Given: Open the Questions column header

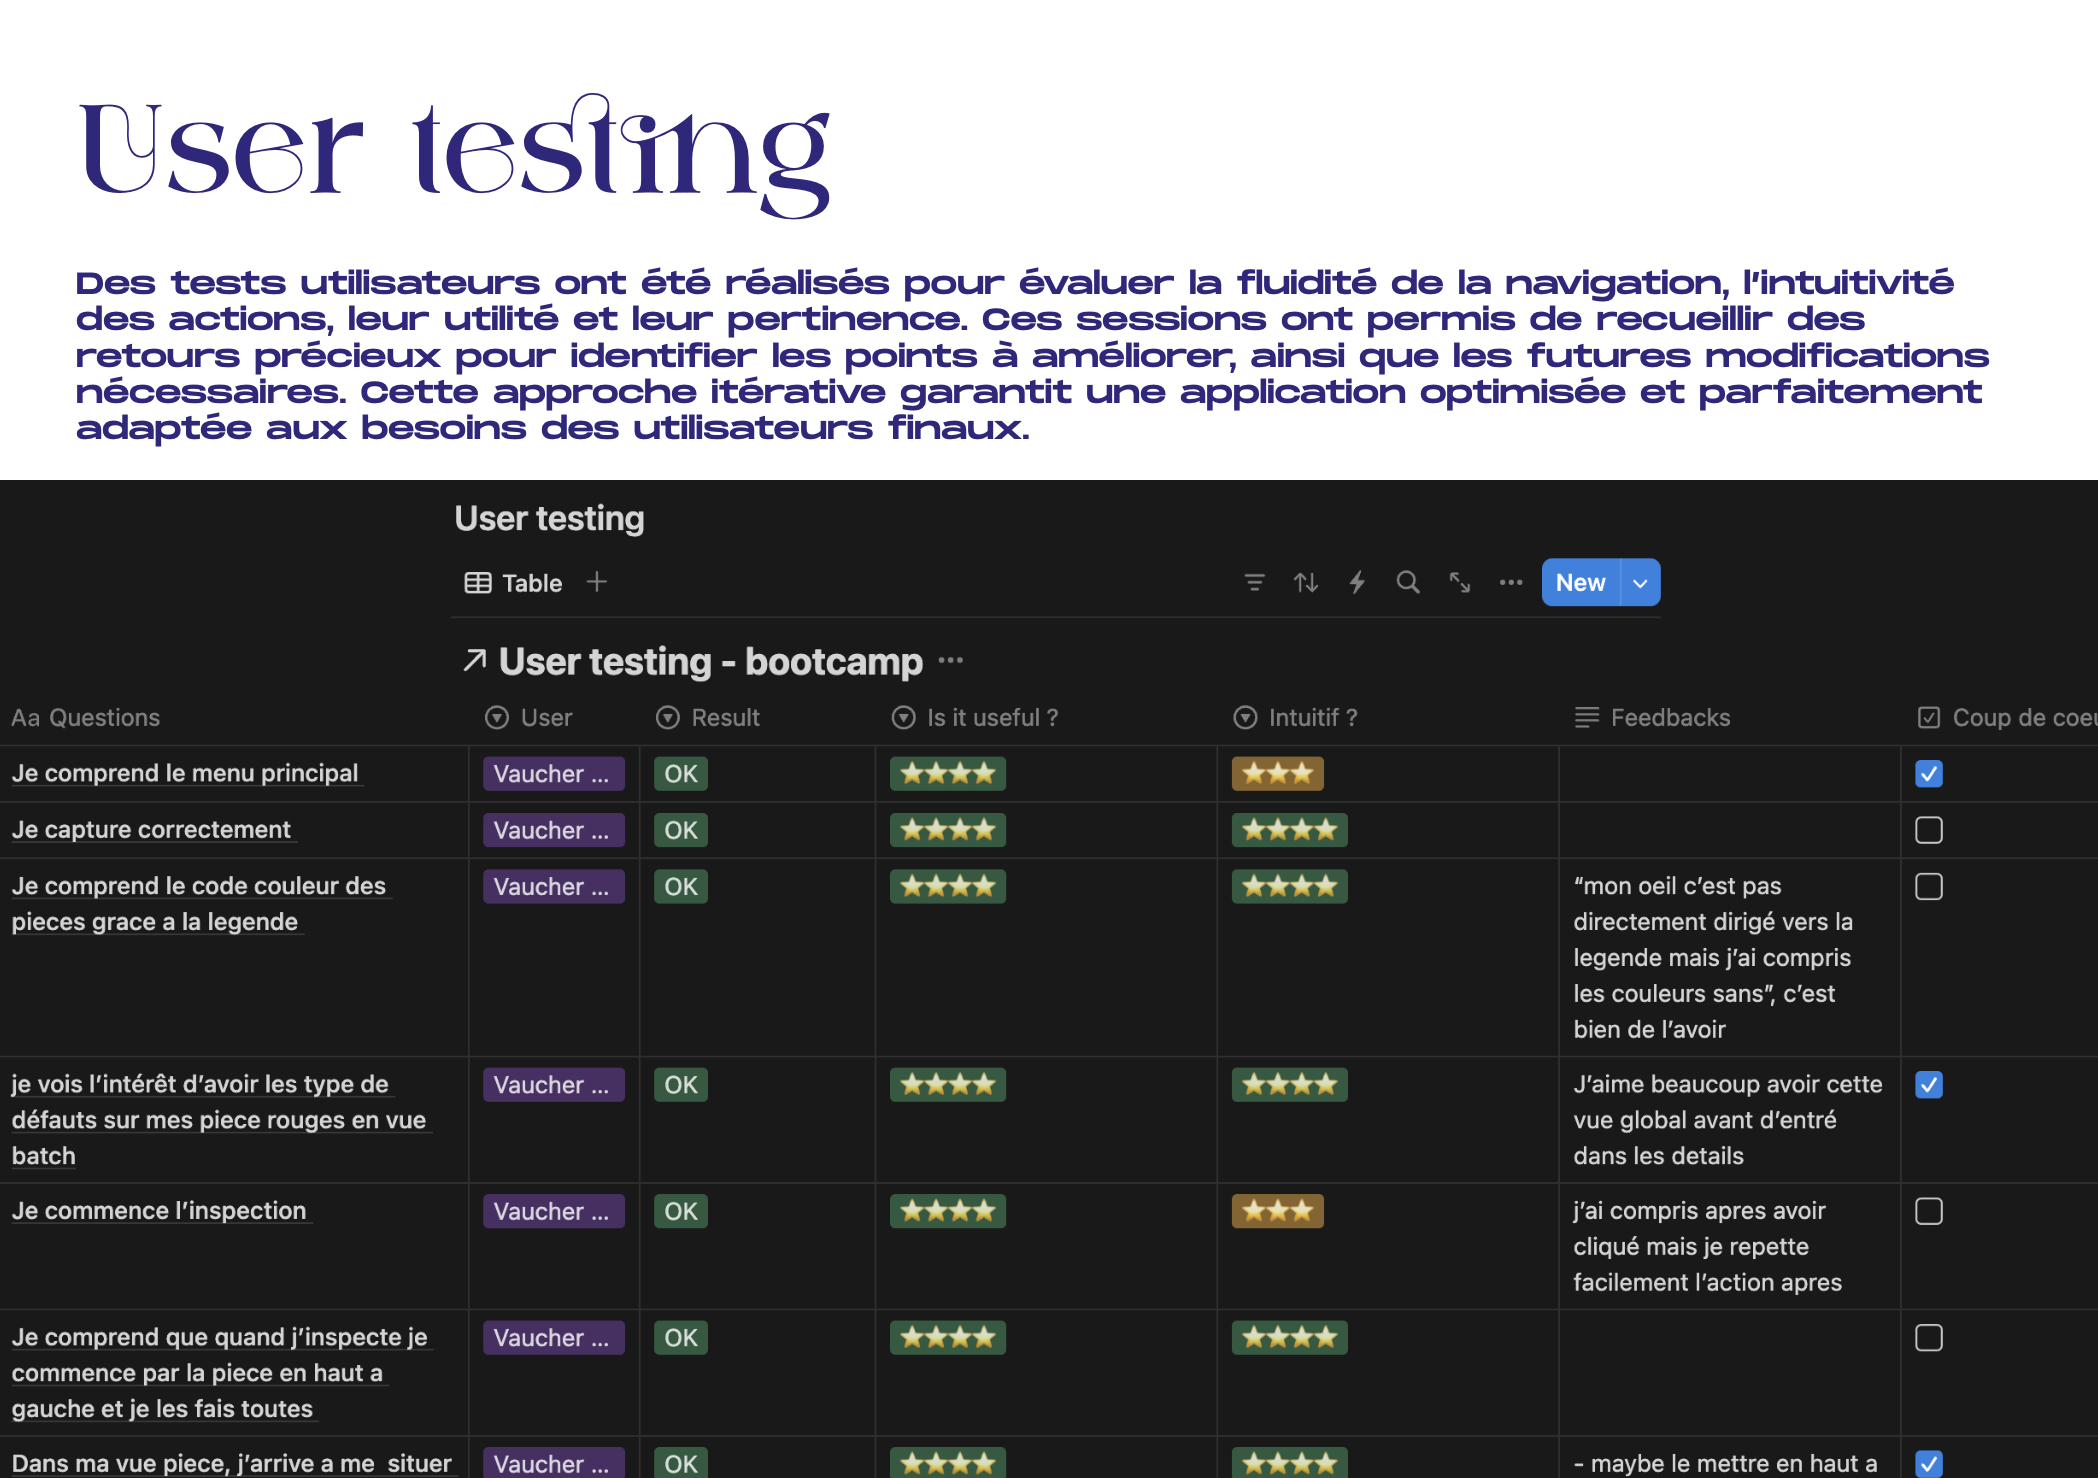Looking at the screenshot, I should (86, 718).
